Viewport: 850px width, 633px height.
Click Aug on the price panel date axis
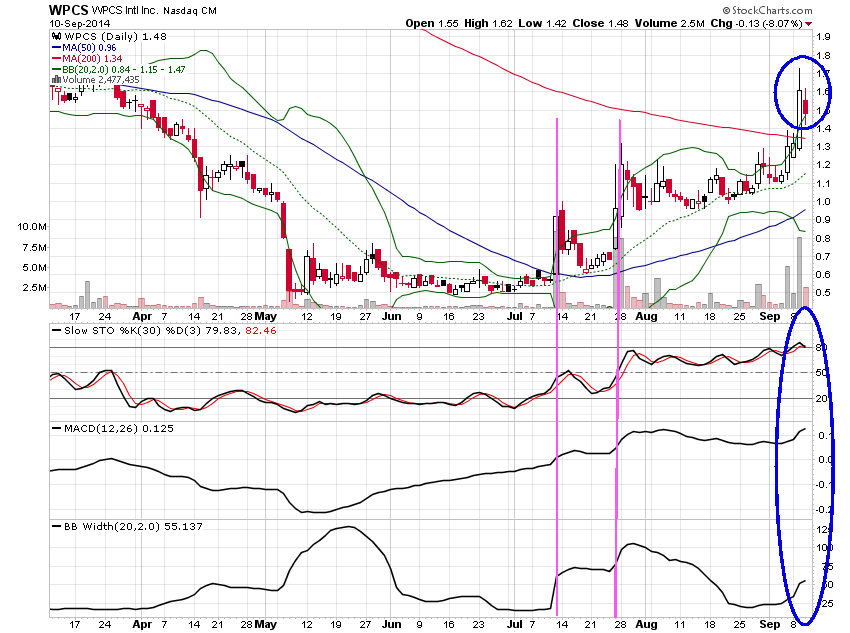(x=646, y=316)
